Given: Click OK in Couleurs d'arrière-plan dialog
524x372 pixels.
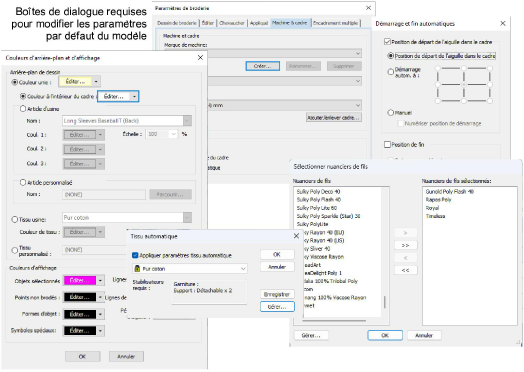Looking at the screenshot, I should click(83, 357).
